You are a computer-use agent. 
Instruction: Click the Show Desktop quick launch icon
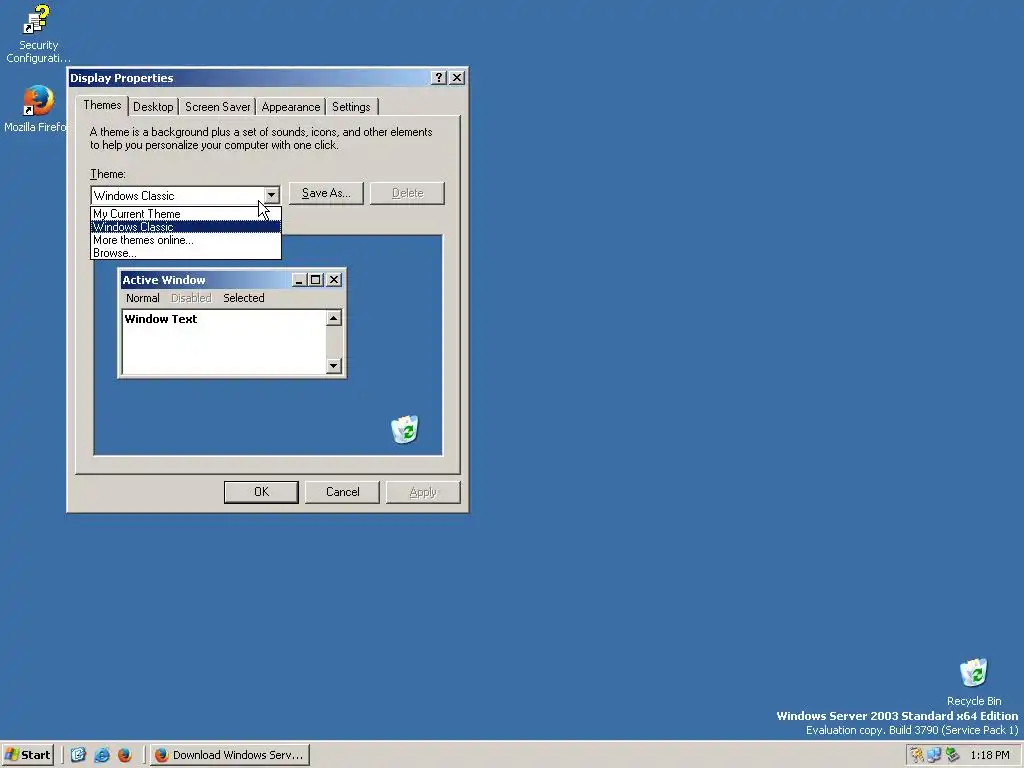[78, 755]
